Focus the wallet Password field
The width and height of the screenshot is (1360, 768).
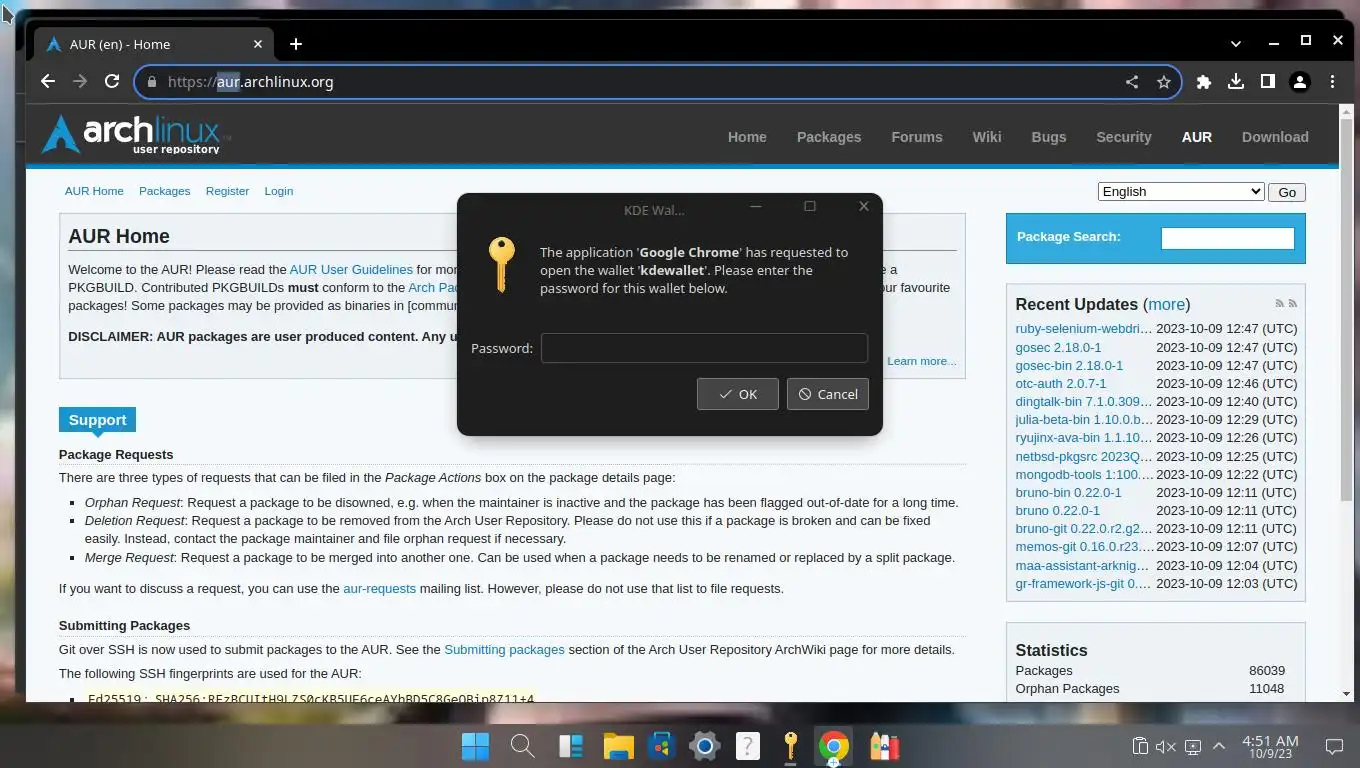704,348
